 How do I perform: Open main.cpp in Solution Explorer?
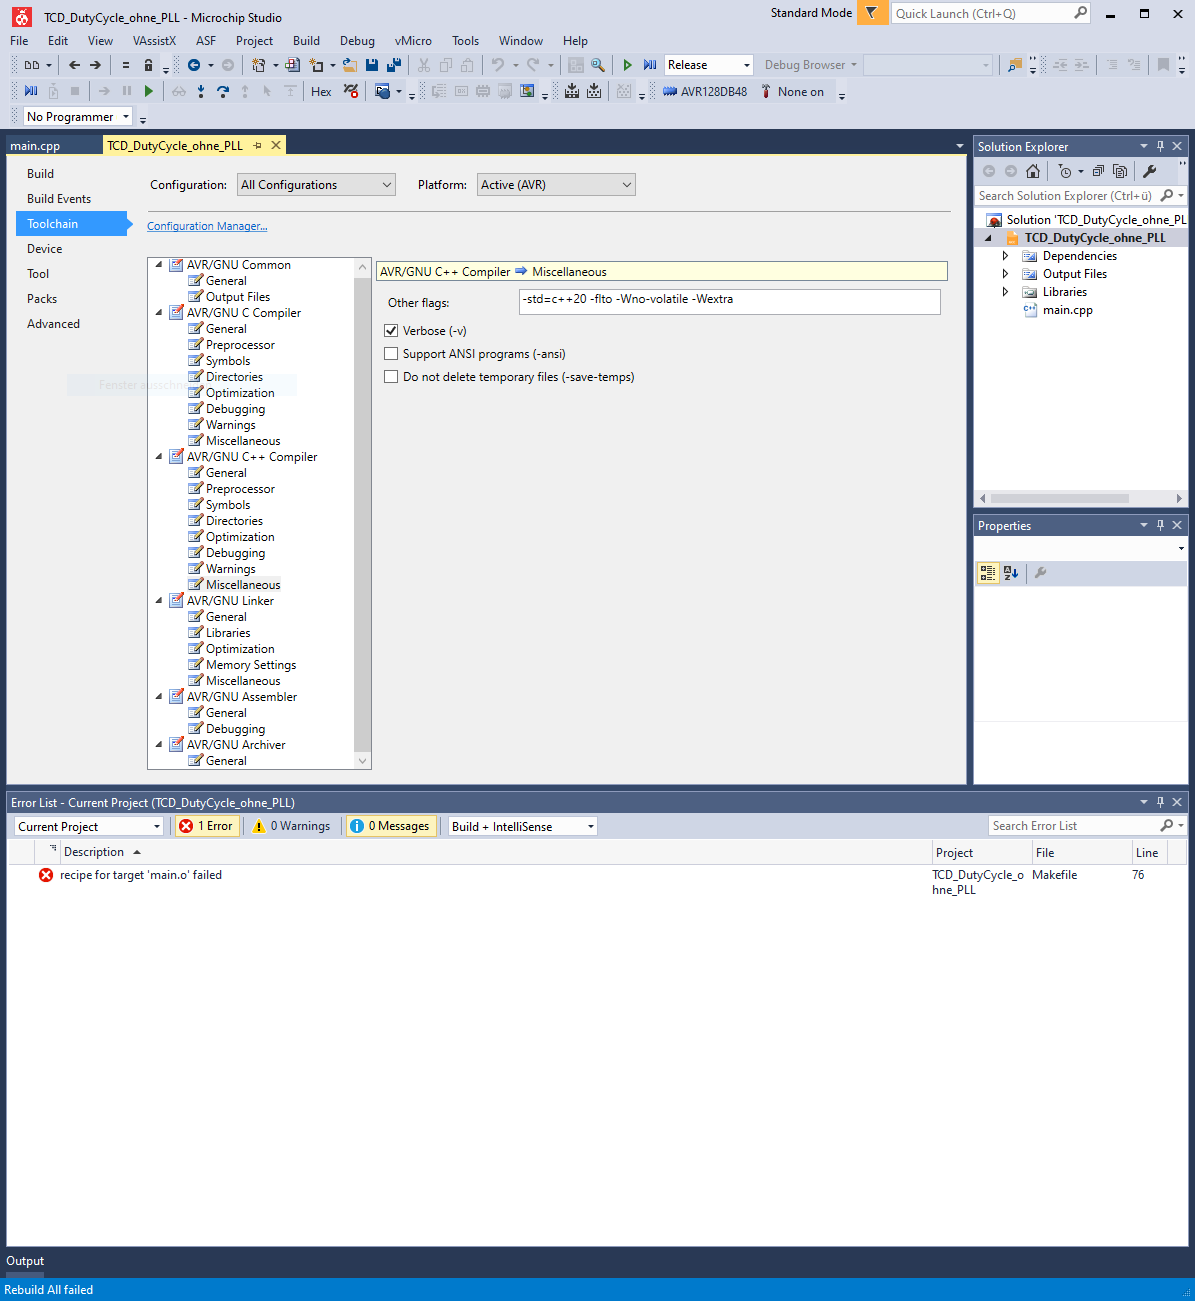1067,310
